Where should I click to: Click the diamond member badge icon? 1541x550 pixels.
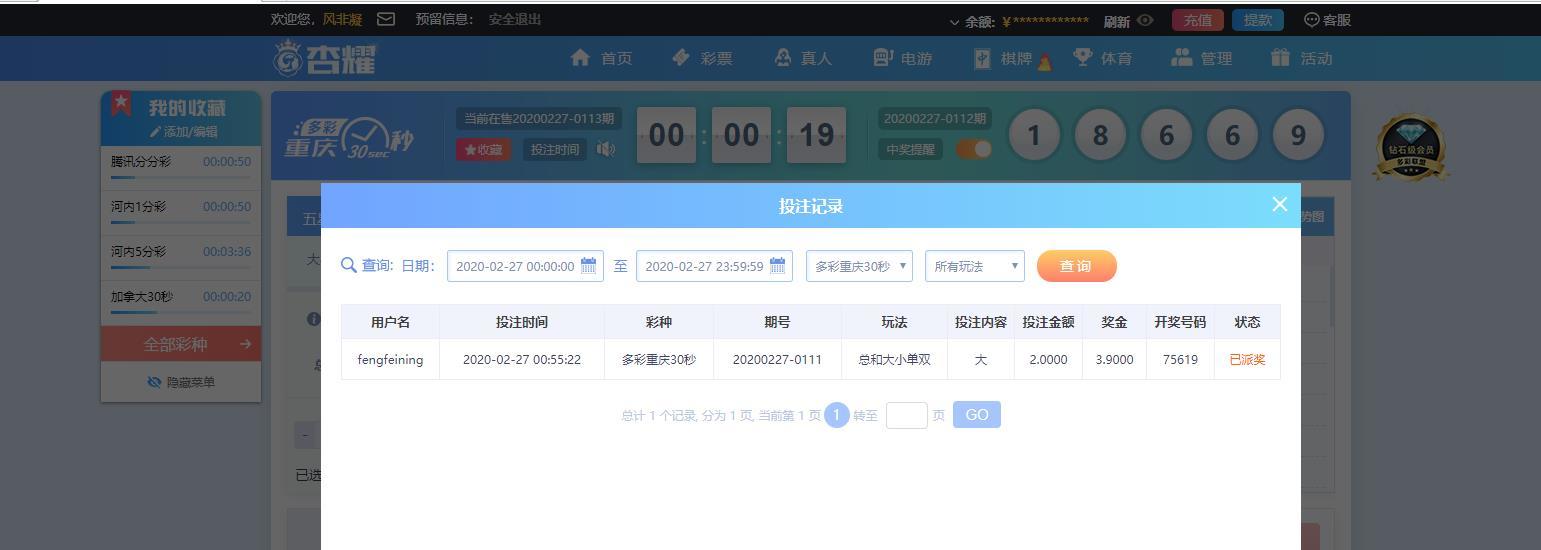(x=1410, y=148)
